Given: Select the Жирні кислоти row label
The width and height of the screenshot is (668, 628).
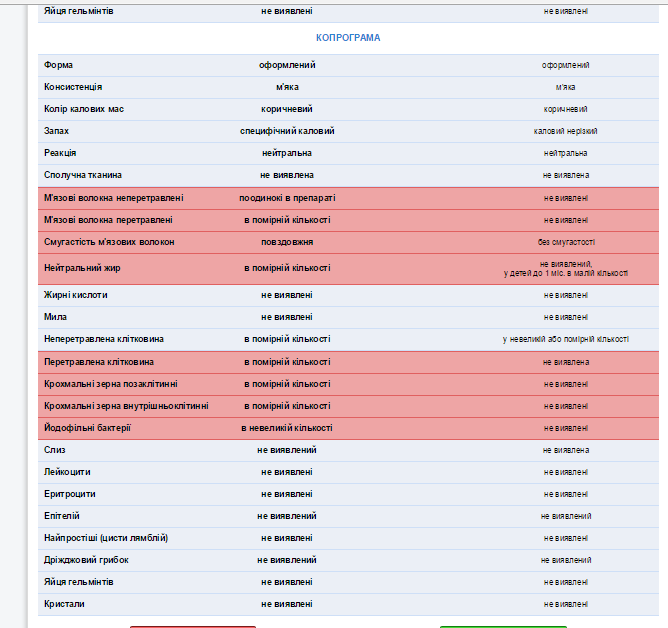Looking at the screenshot, I should click(x=75, y=295).
